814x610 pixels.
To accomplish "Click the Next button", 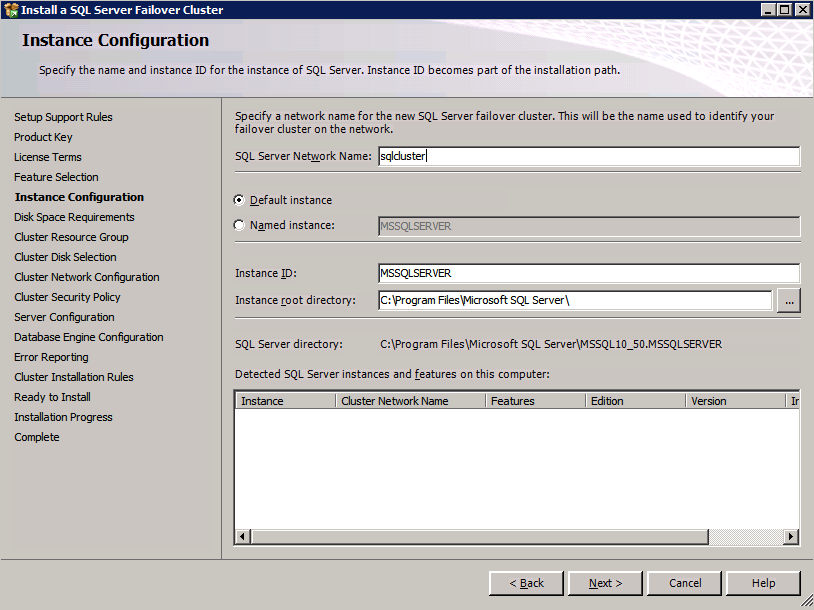I will [605, 583].
